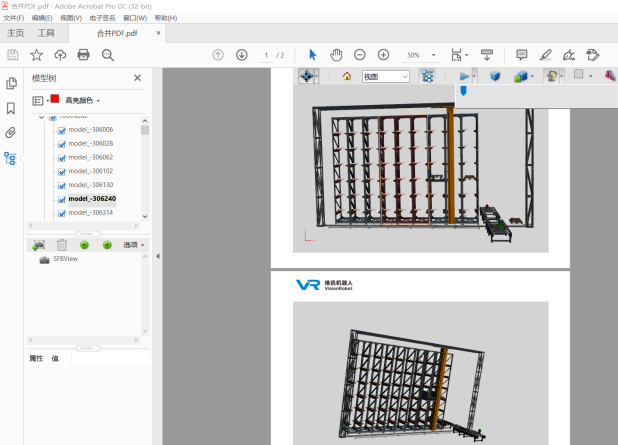Image resolution: width=618 pixels, height=445 pixels.
Task: Open the 选项 options dropdown
Action: coord(134,245)
